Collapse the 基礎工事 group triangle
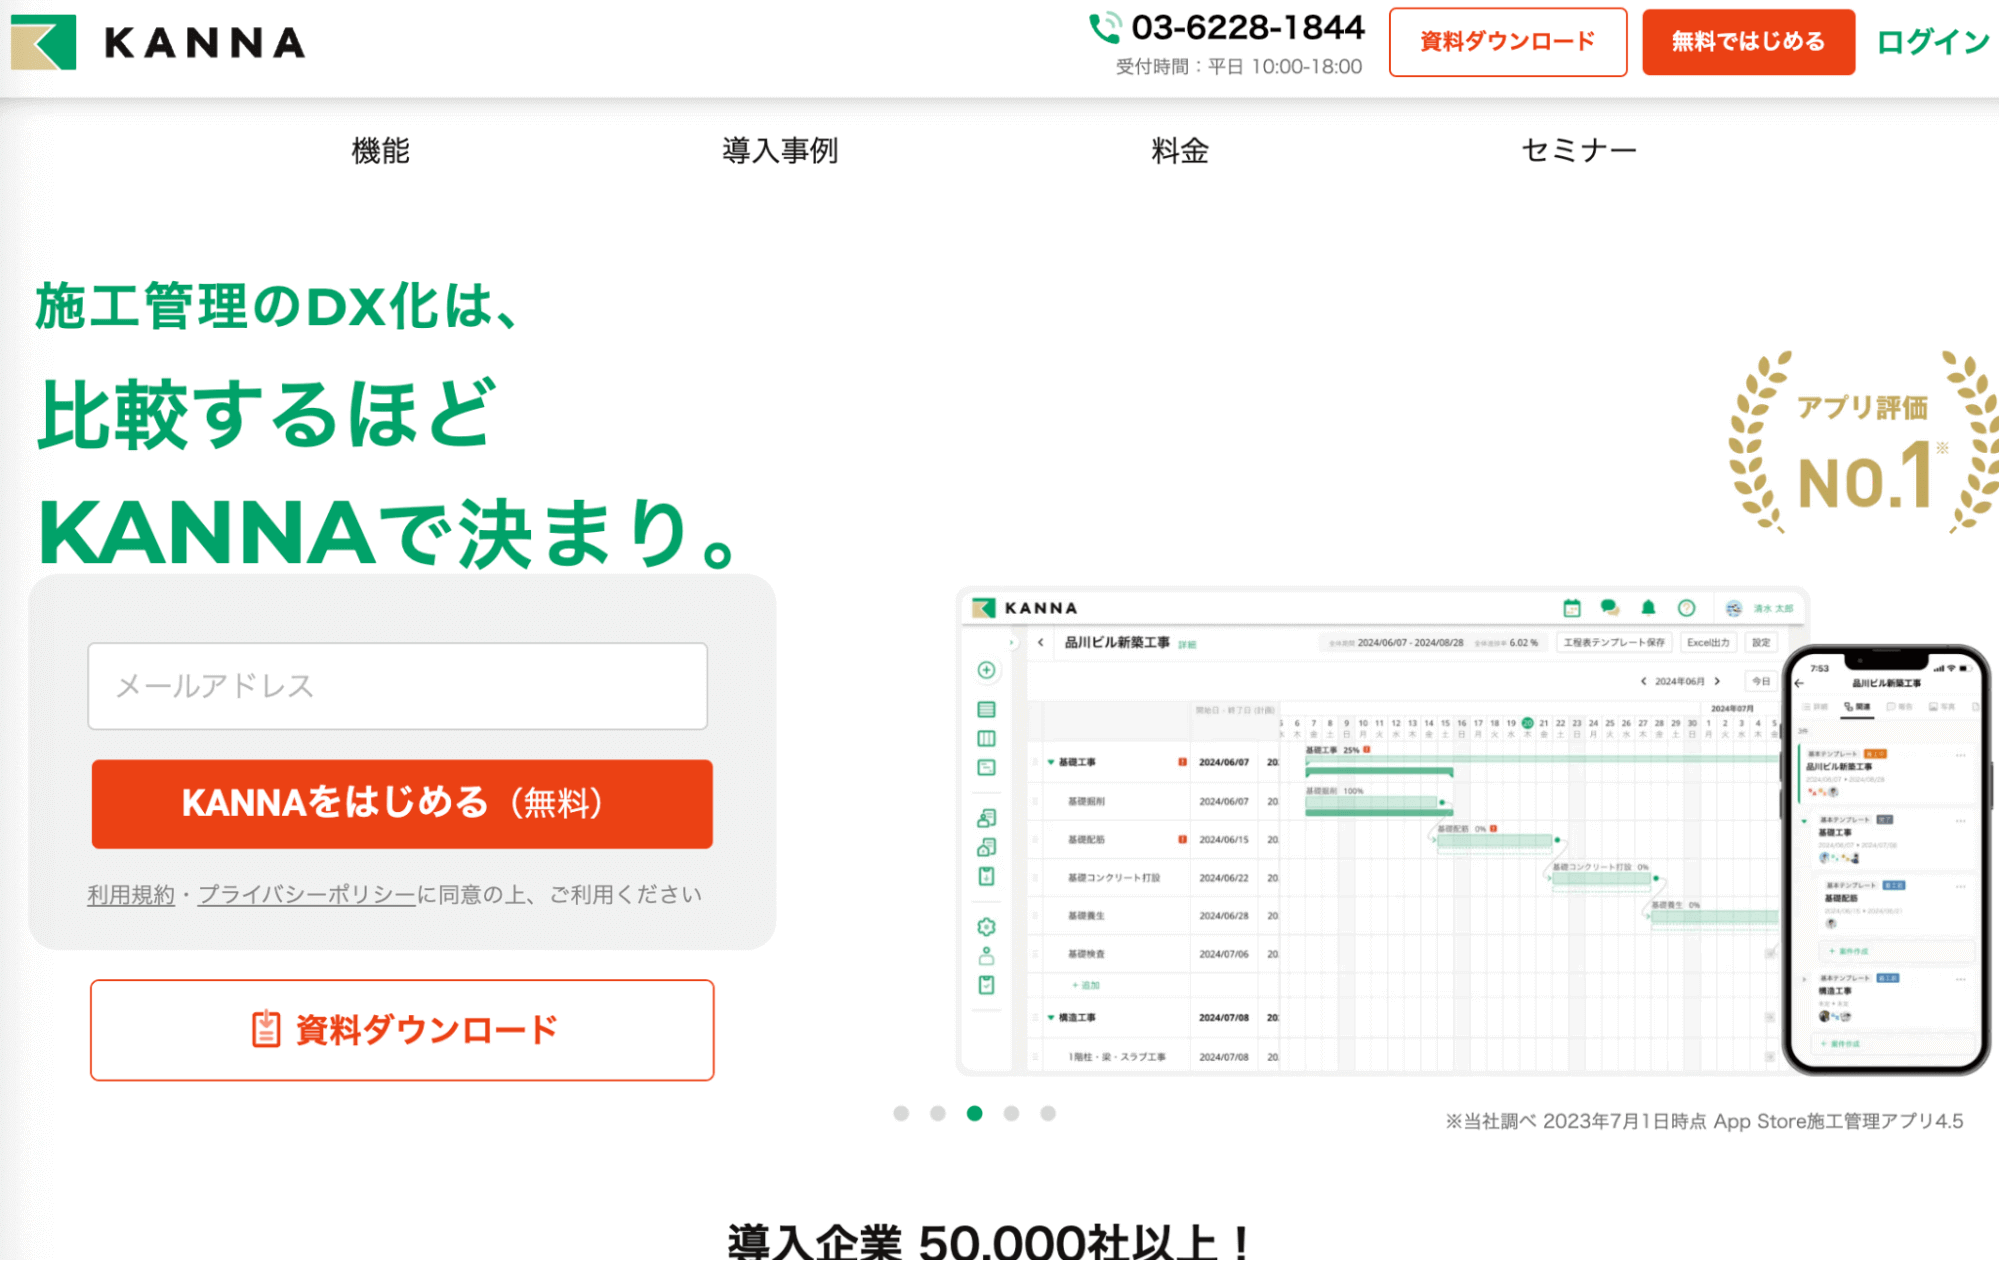This screenshot has width=1999, height=1261. pos(1050,762)
